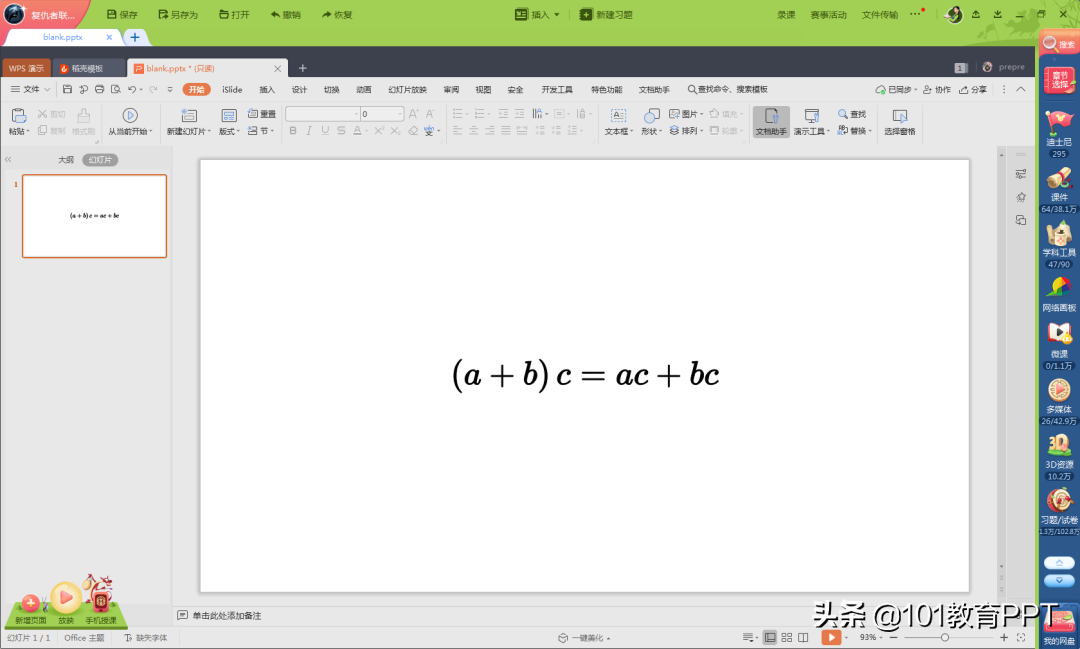
Task: Toggle Strikethrough formatting
Action: pyautogui.click(x=341, y=130)
